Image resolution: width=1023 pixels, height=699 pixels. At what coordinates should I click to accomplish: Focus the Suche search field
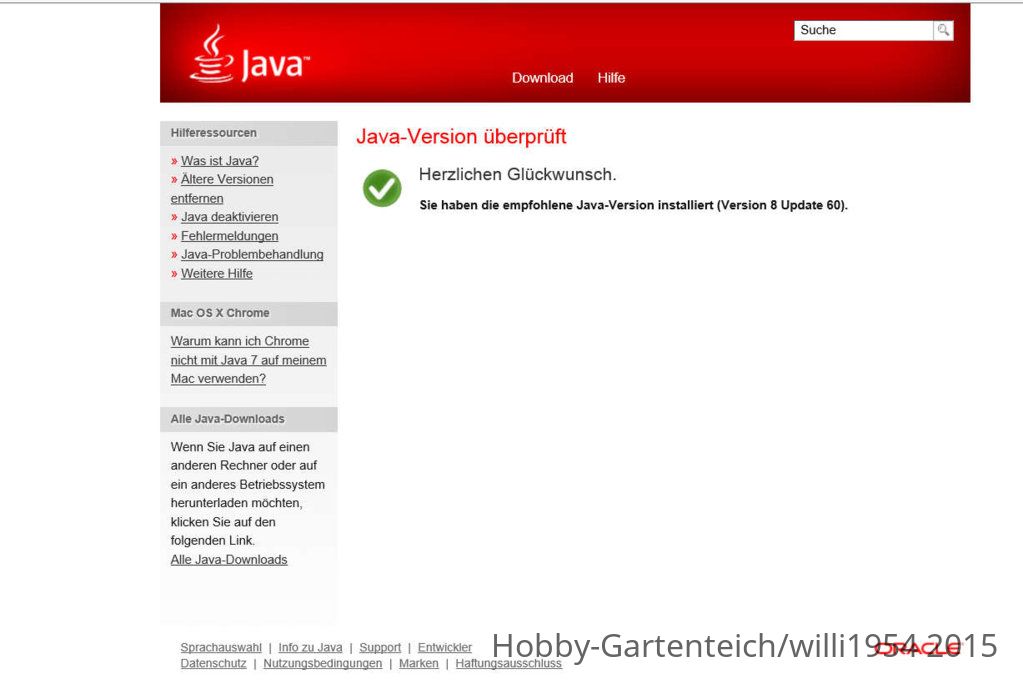pos(863,30)
